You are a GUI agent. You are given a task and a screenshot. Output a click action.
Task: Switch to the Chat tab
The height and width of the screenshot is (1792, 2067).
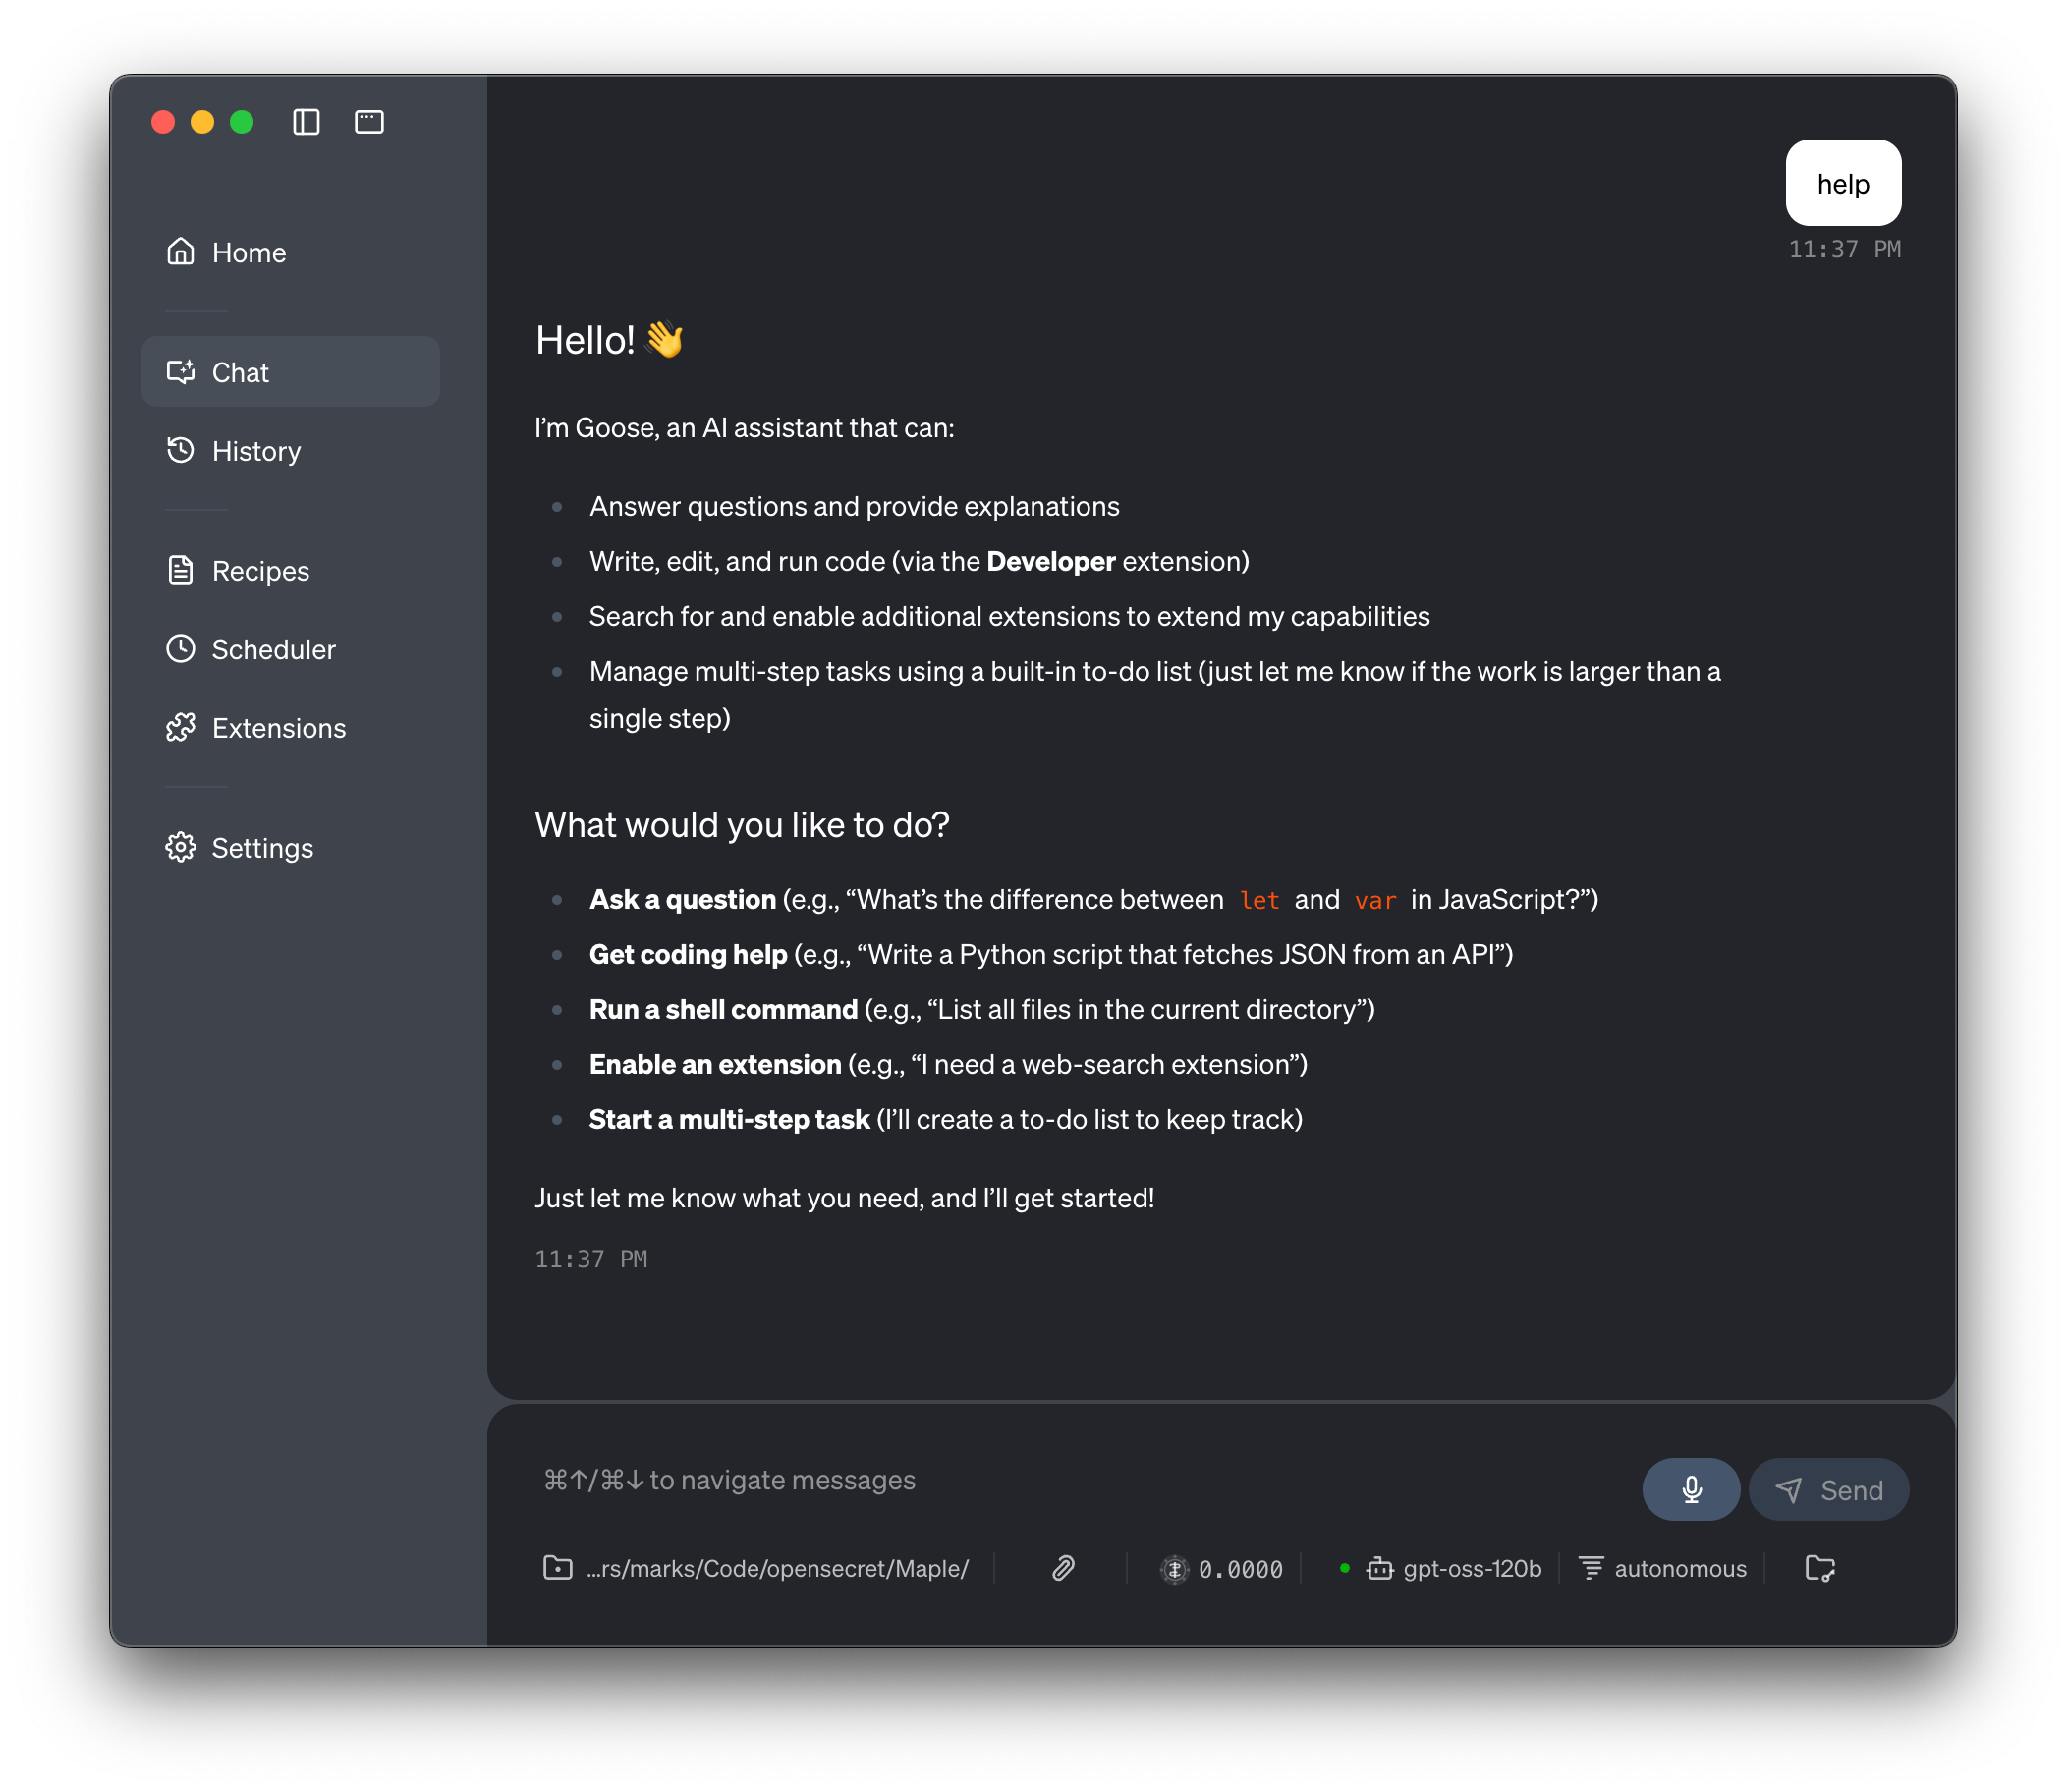(239, 371)
